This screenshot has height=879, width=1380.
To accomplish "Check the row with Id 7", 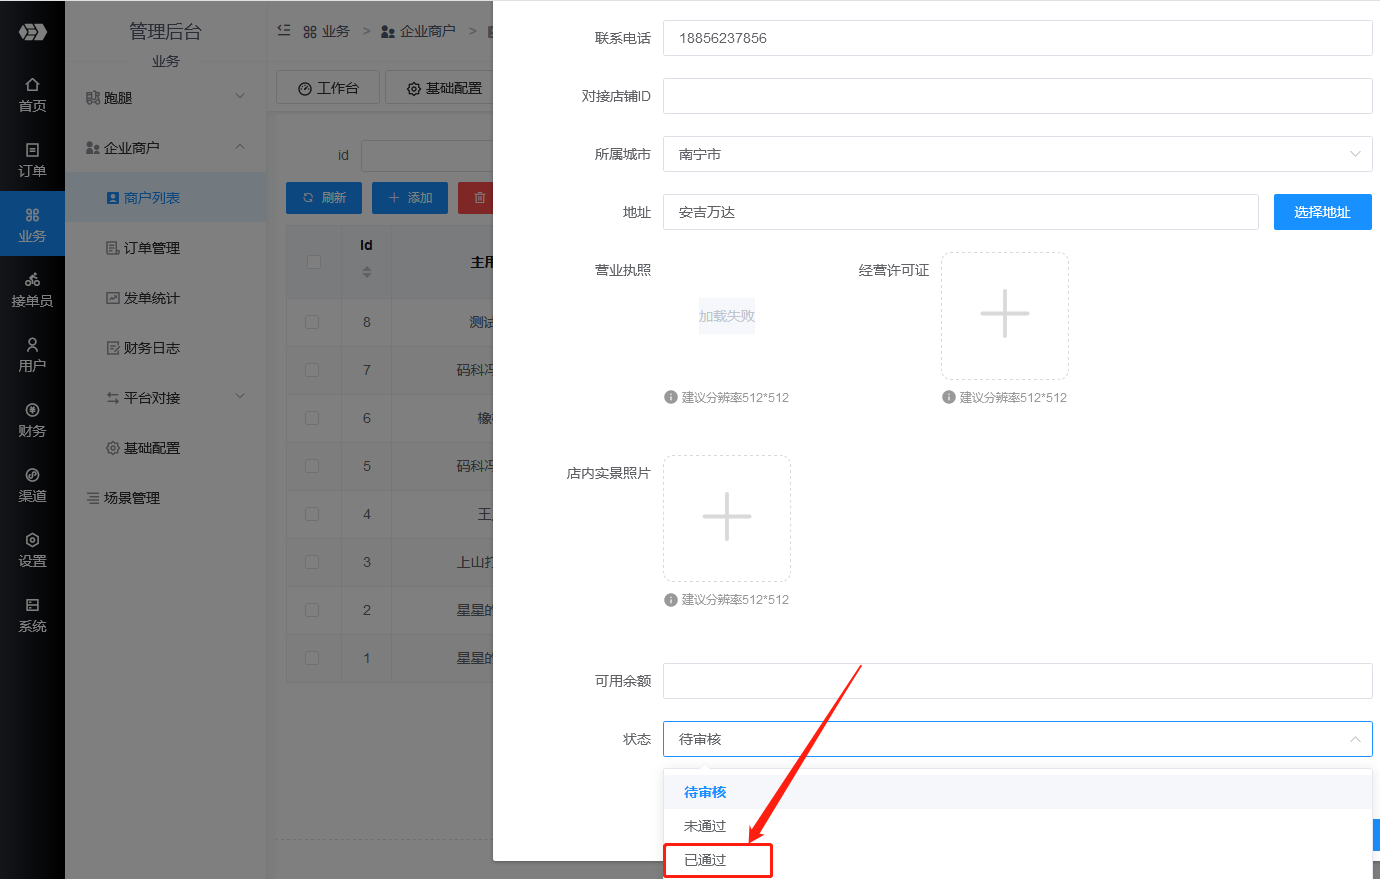I will 312,370.
